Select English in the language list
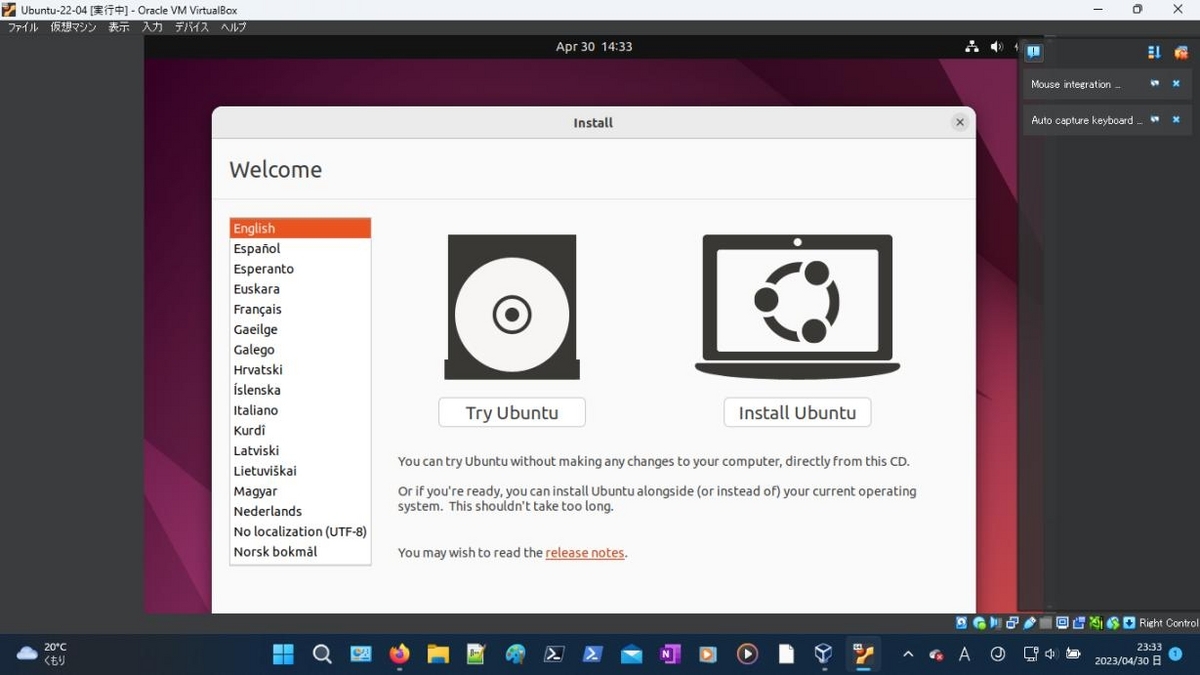This screenshot has height=675, width=1200. click(x=300, y=228)
